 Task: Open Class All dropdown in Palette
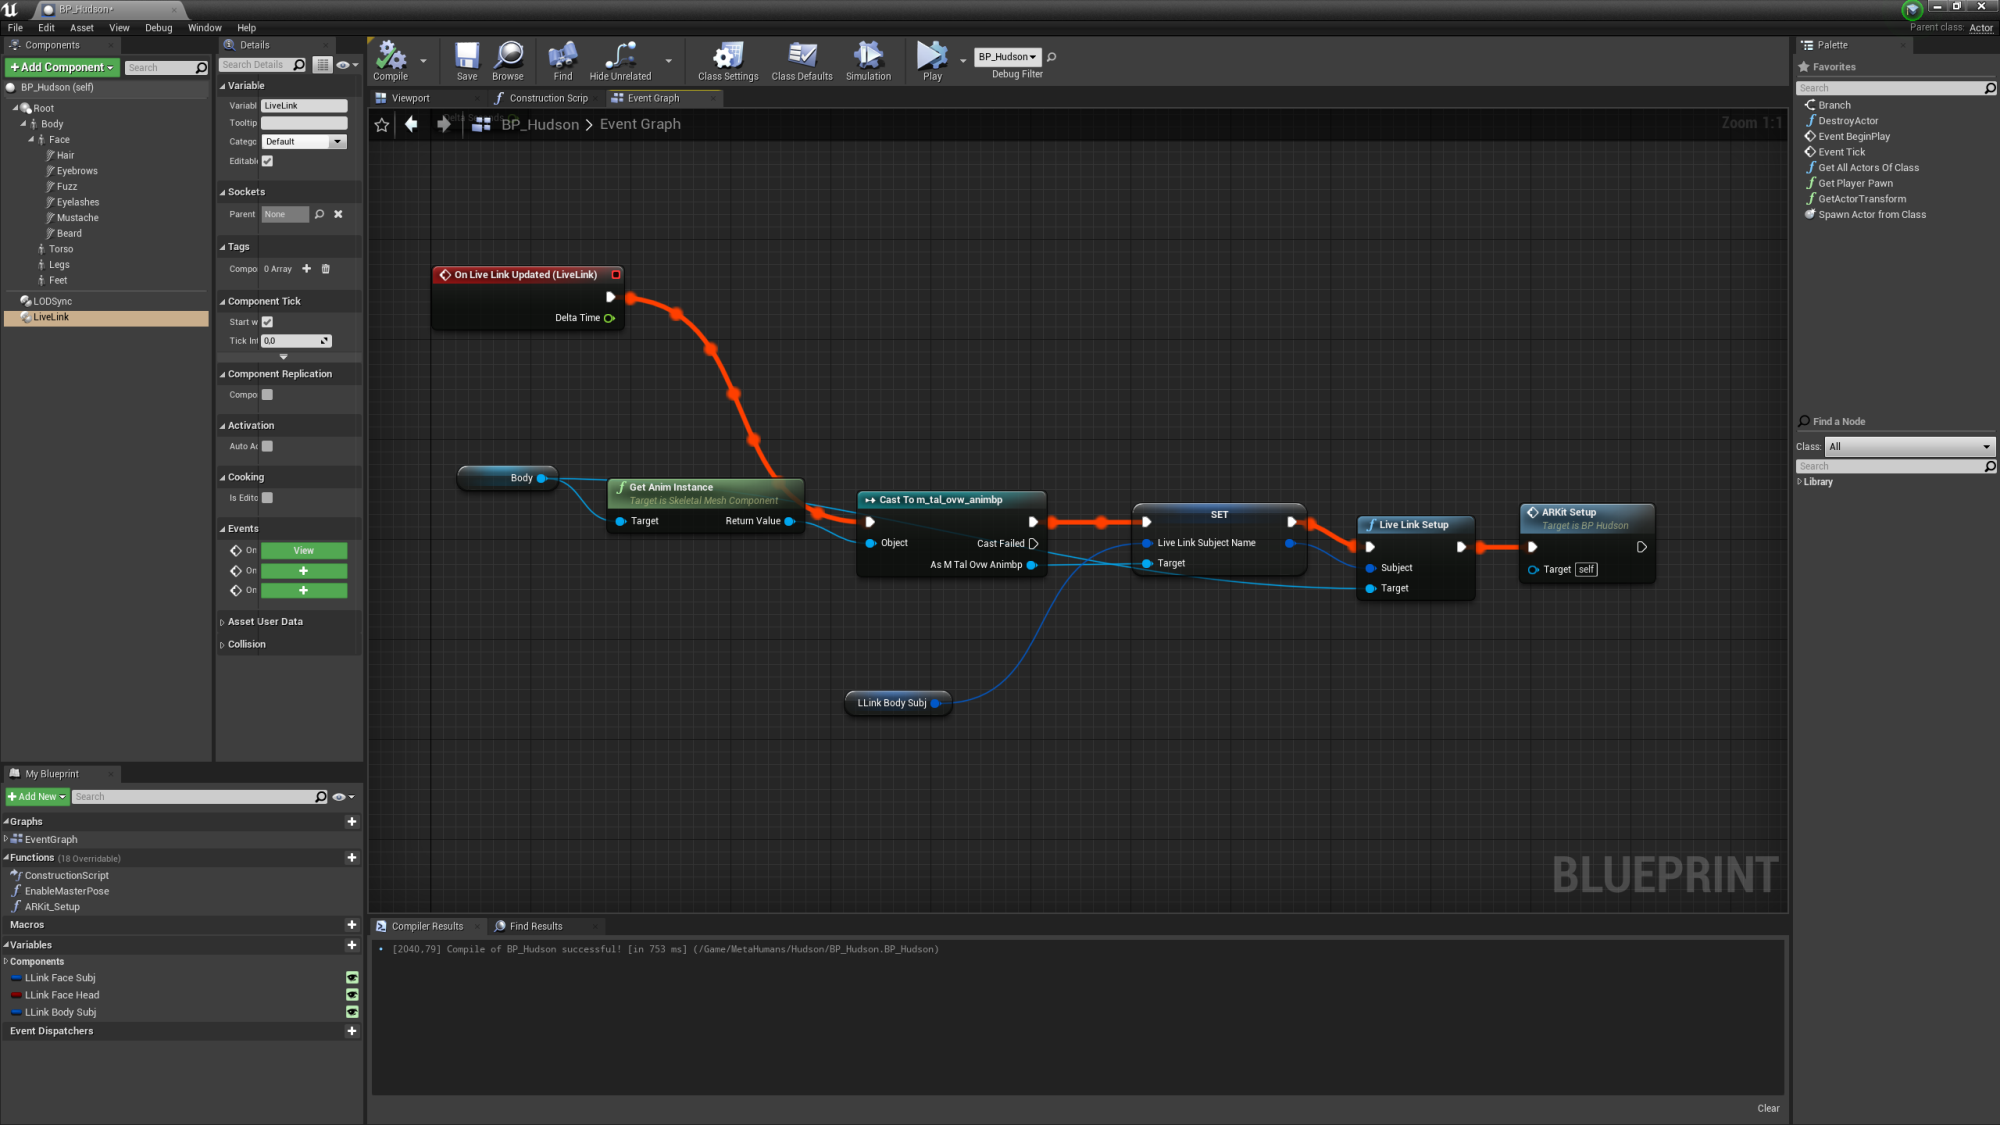[1909, 447]
